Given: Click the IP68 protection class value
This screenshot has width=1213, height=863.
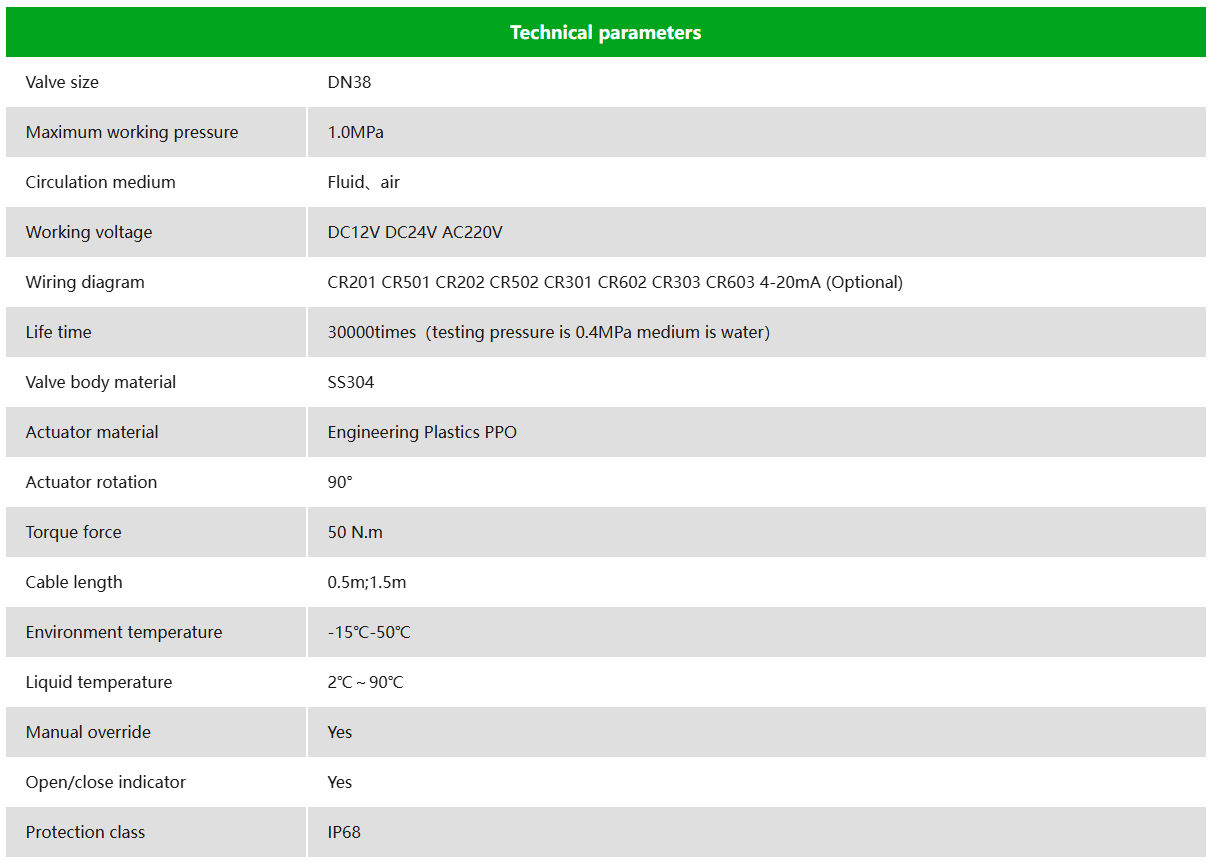Looking at the screenshot, I should tap(344, 832).
